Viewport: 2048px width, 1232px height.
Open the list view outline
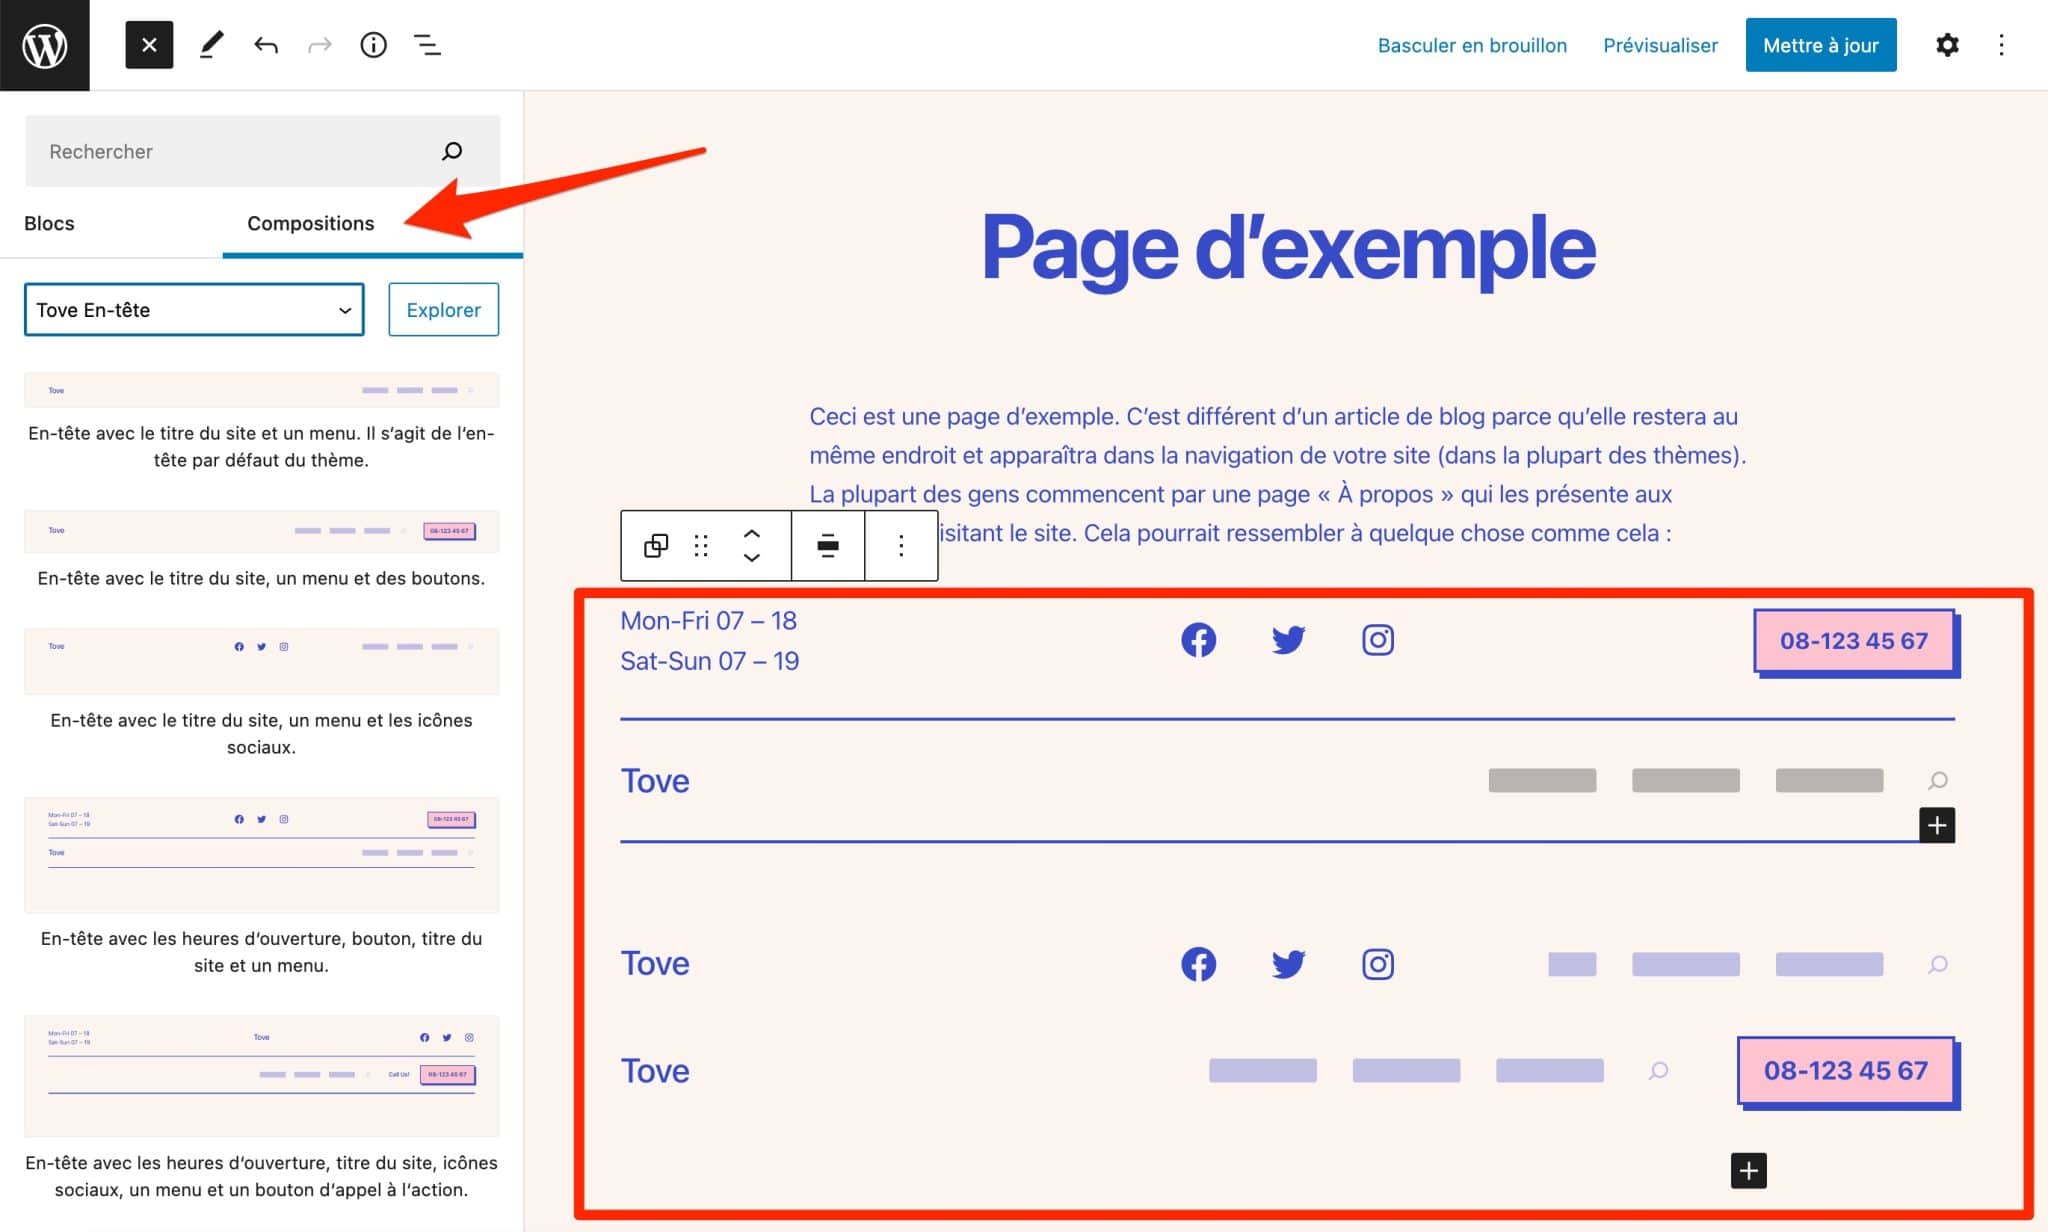pyautogui.click(x=428, y=45)
